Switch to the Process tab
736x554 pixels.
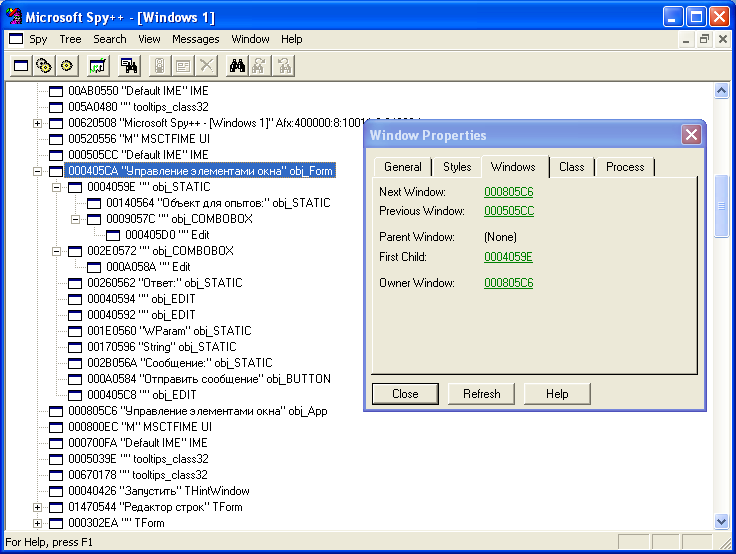625,167
